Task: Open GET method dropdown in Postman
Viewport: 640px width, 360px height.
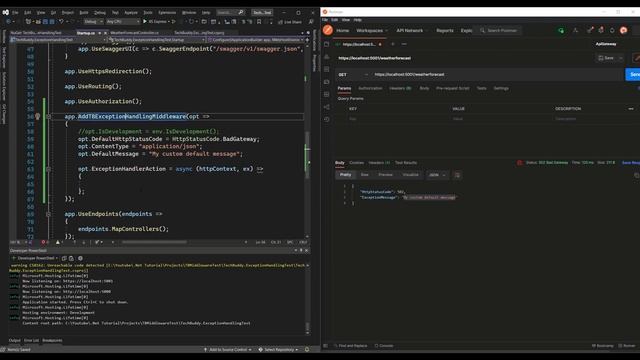Action: click(x=353, y=74)
